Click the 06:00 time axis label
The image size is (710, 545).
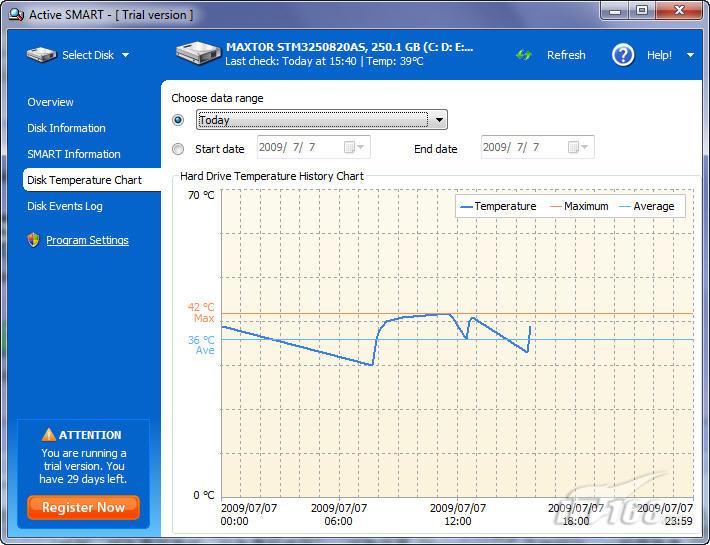pos(338,515)
